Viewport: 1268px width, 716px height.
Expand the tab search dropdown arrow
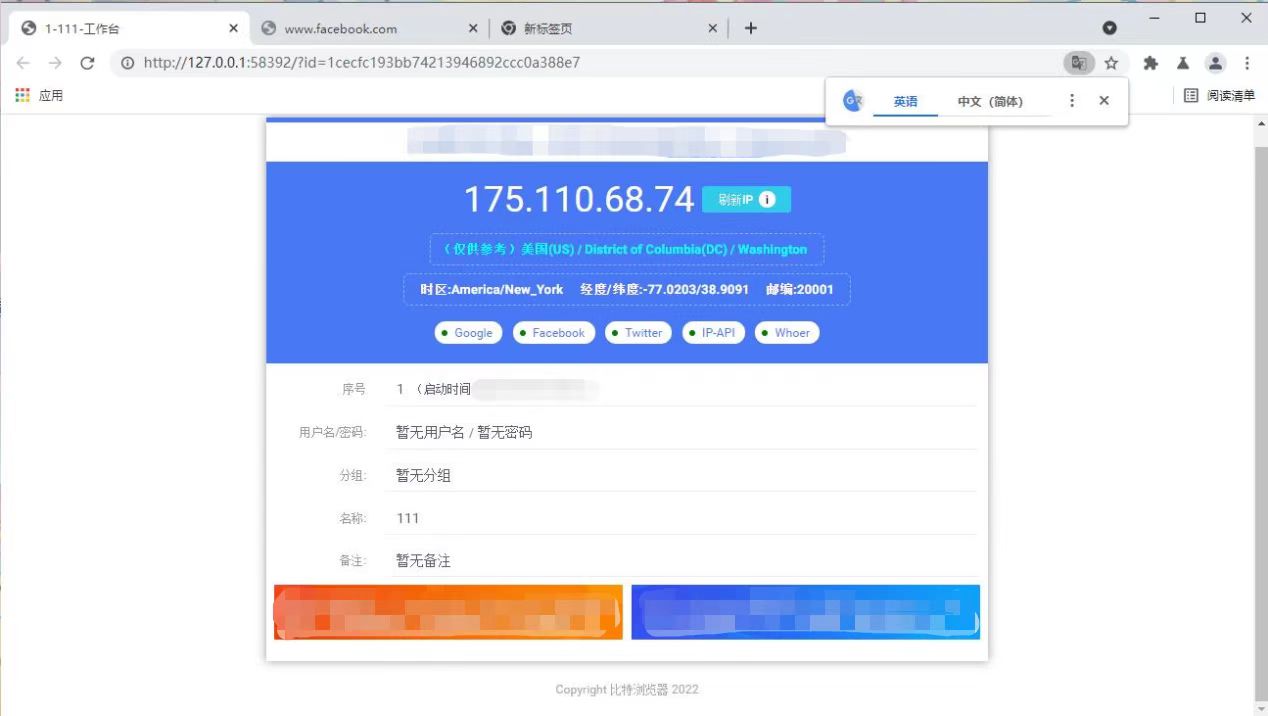1109,28
